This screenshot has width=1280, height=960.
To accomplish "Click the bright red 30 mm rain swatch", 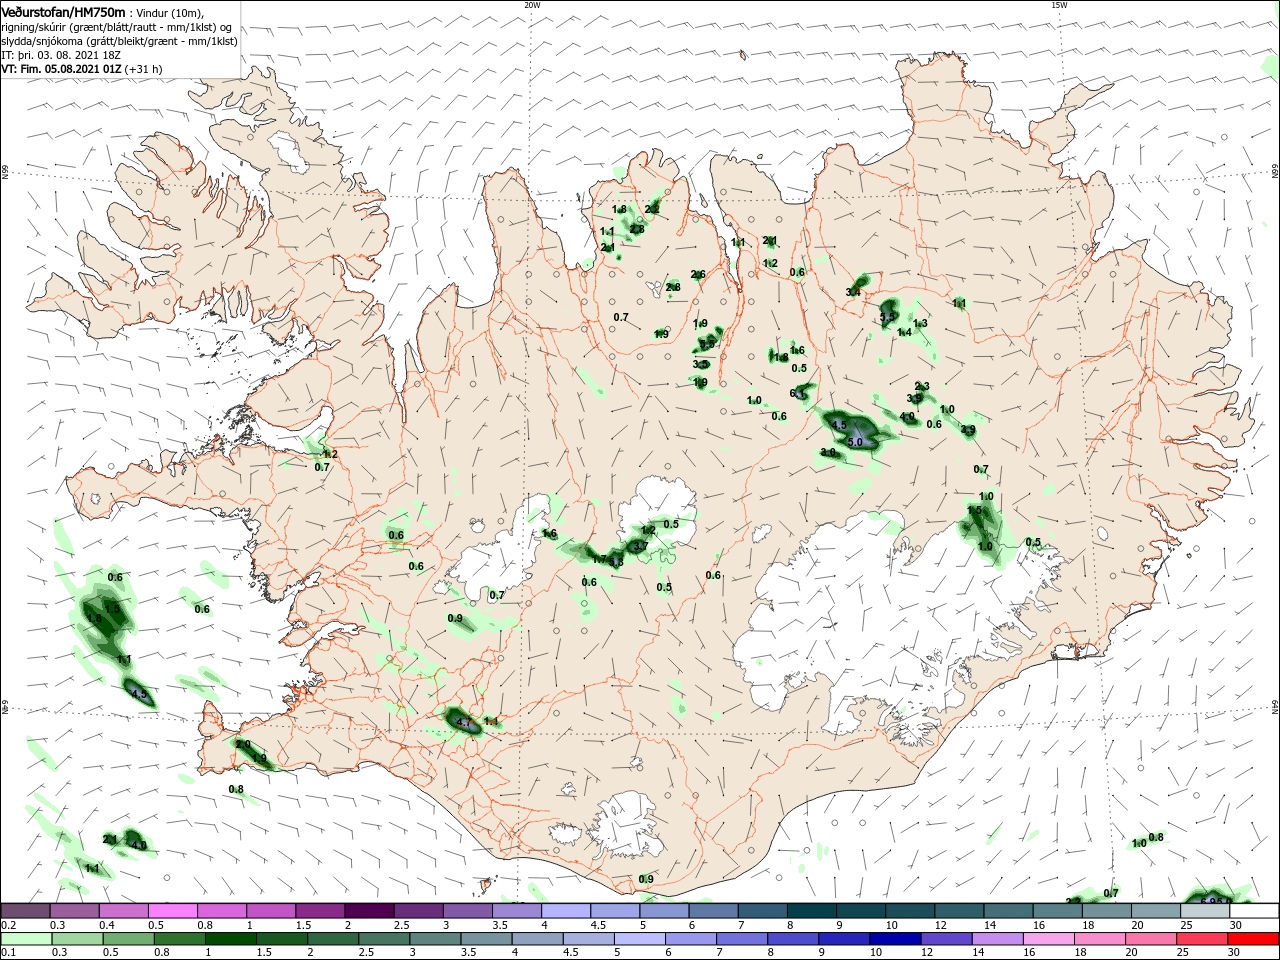I will (1255, 939).
